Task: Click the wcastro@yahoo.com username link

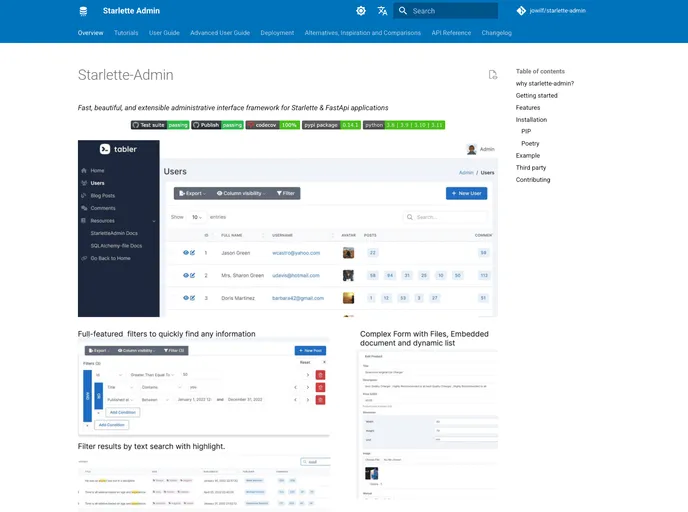Action: click(296, 253)
